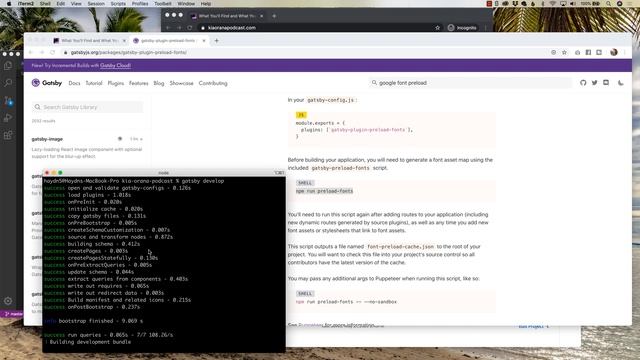Open Gatsby's Twitter icon link

pos(594,83)
